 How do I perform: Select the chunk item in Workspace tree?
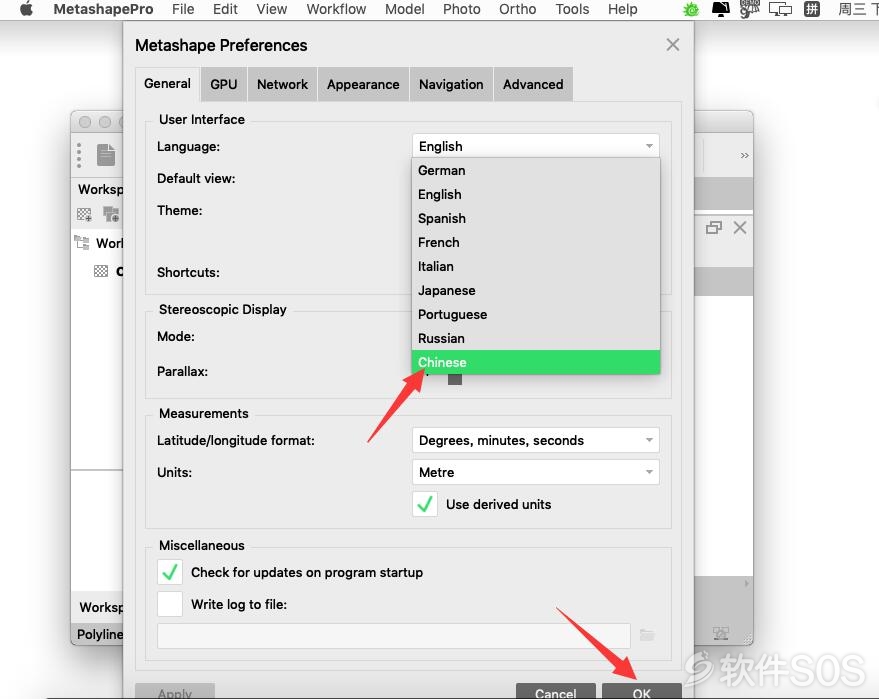point(108,271)
